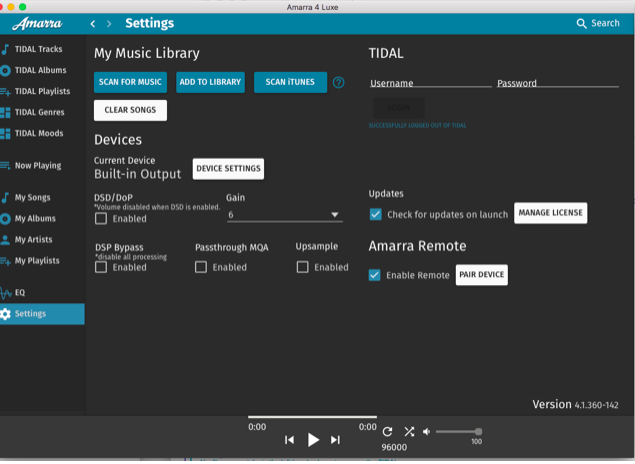The image size is (635, 464).
Task: Enable the DSP Bypass checkbox
Action: pyautogui.click(x=101, y=267)
